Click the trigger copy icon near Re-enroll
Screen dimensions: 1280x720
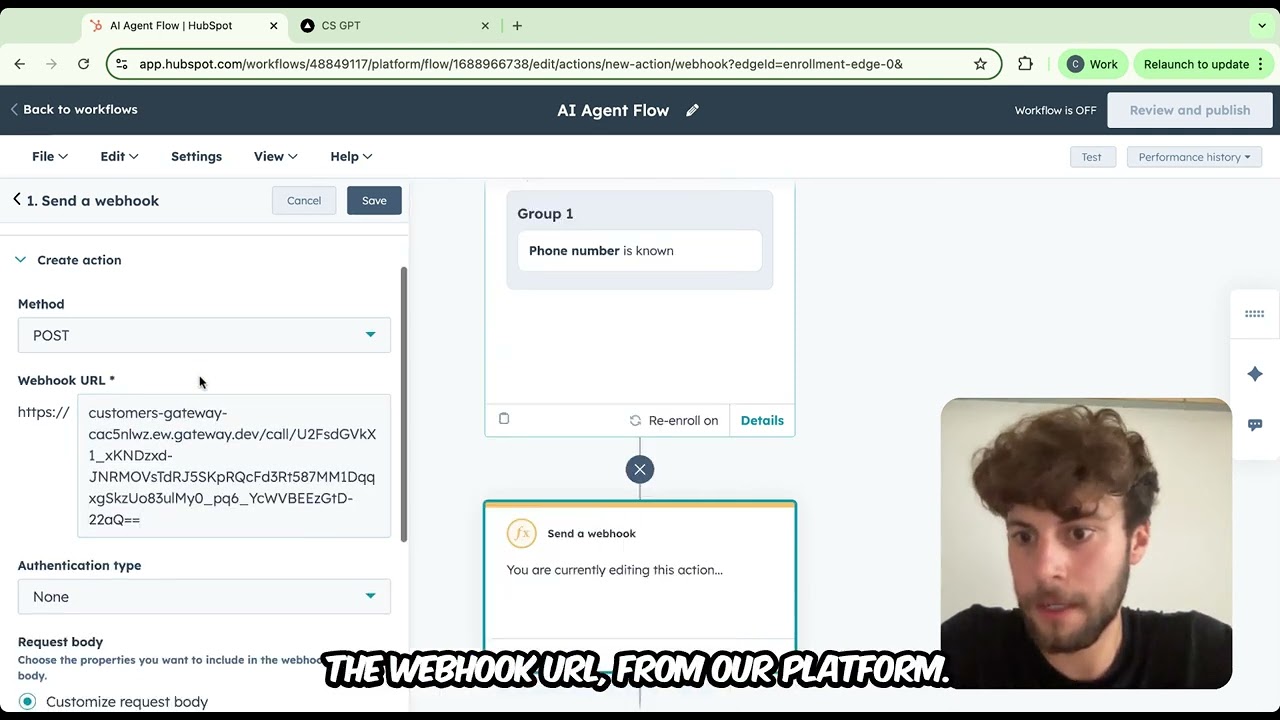point(504,419)
